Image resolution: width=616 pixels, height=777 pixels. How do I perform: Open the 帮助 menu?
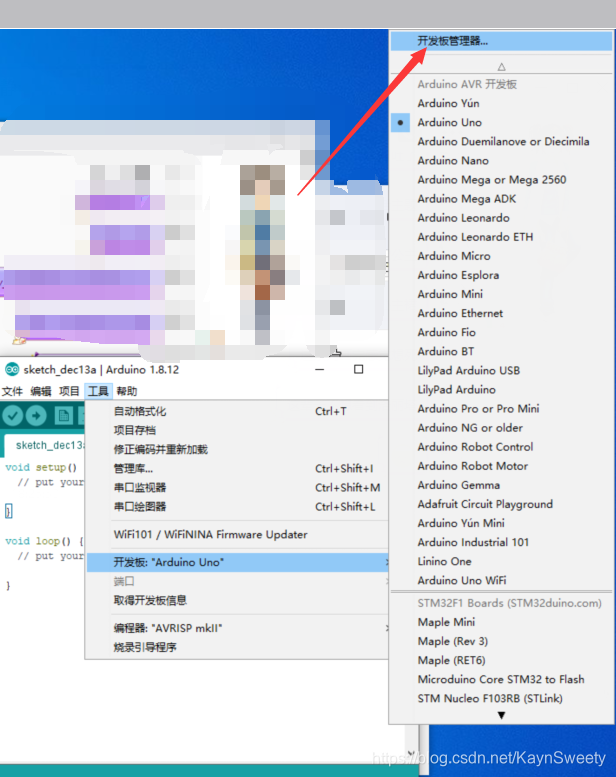point(126,391)
